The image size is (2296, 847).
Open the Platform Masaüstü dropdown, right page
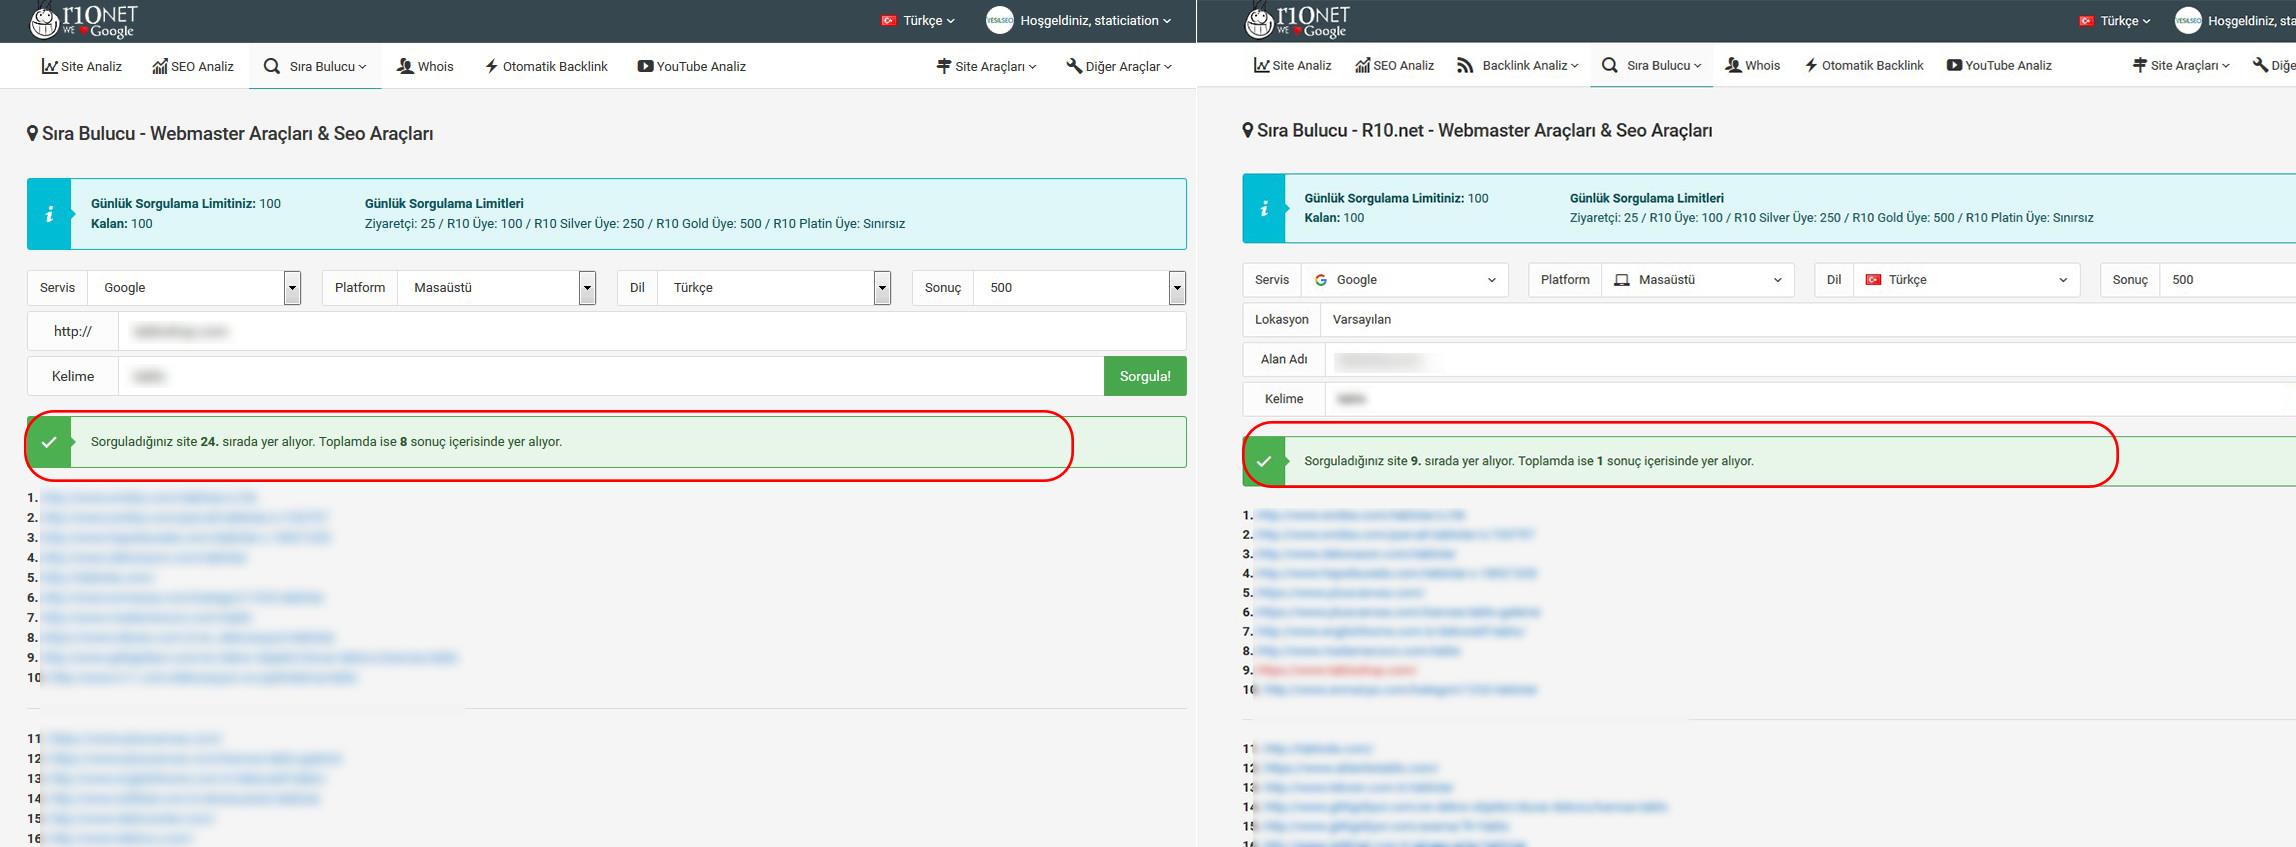[x=1697, y=280]
